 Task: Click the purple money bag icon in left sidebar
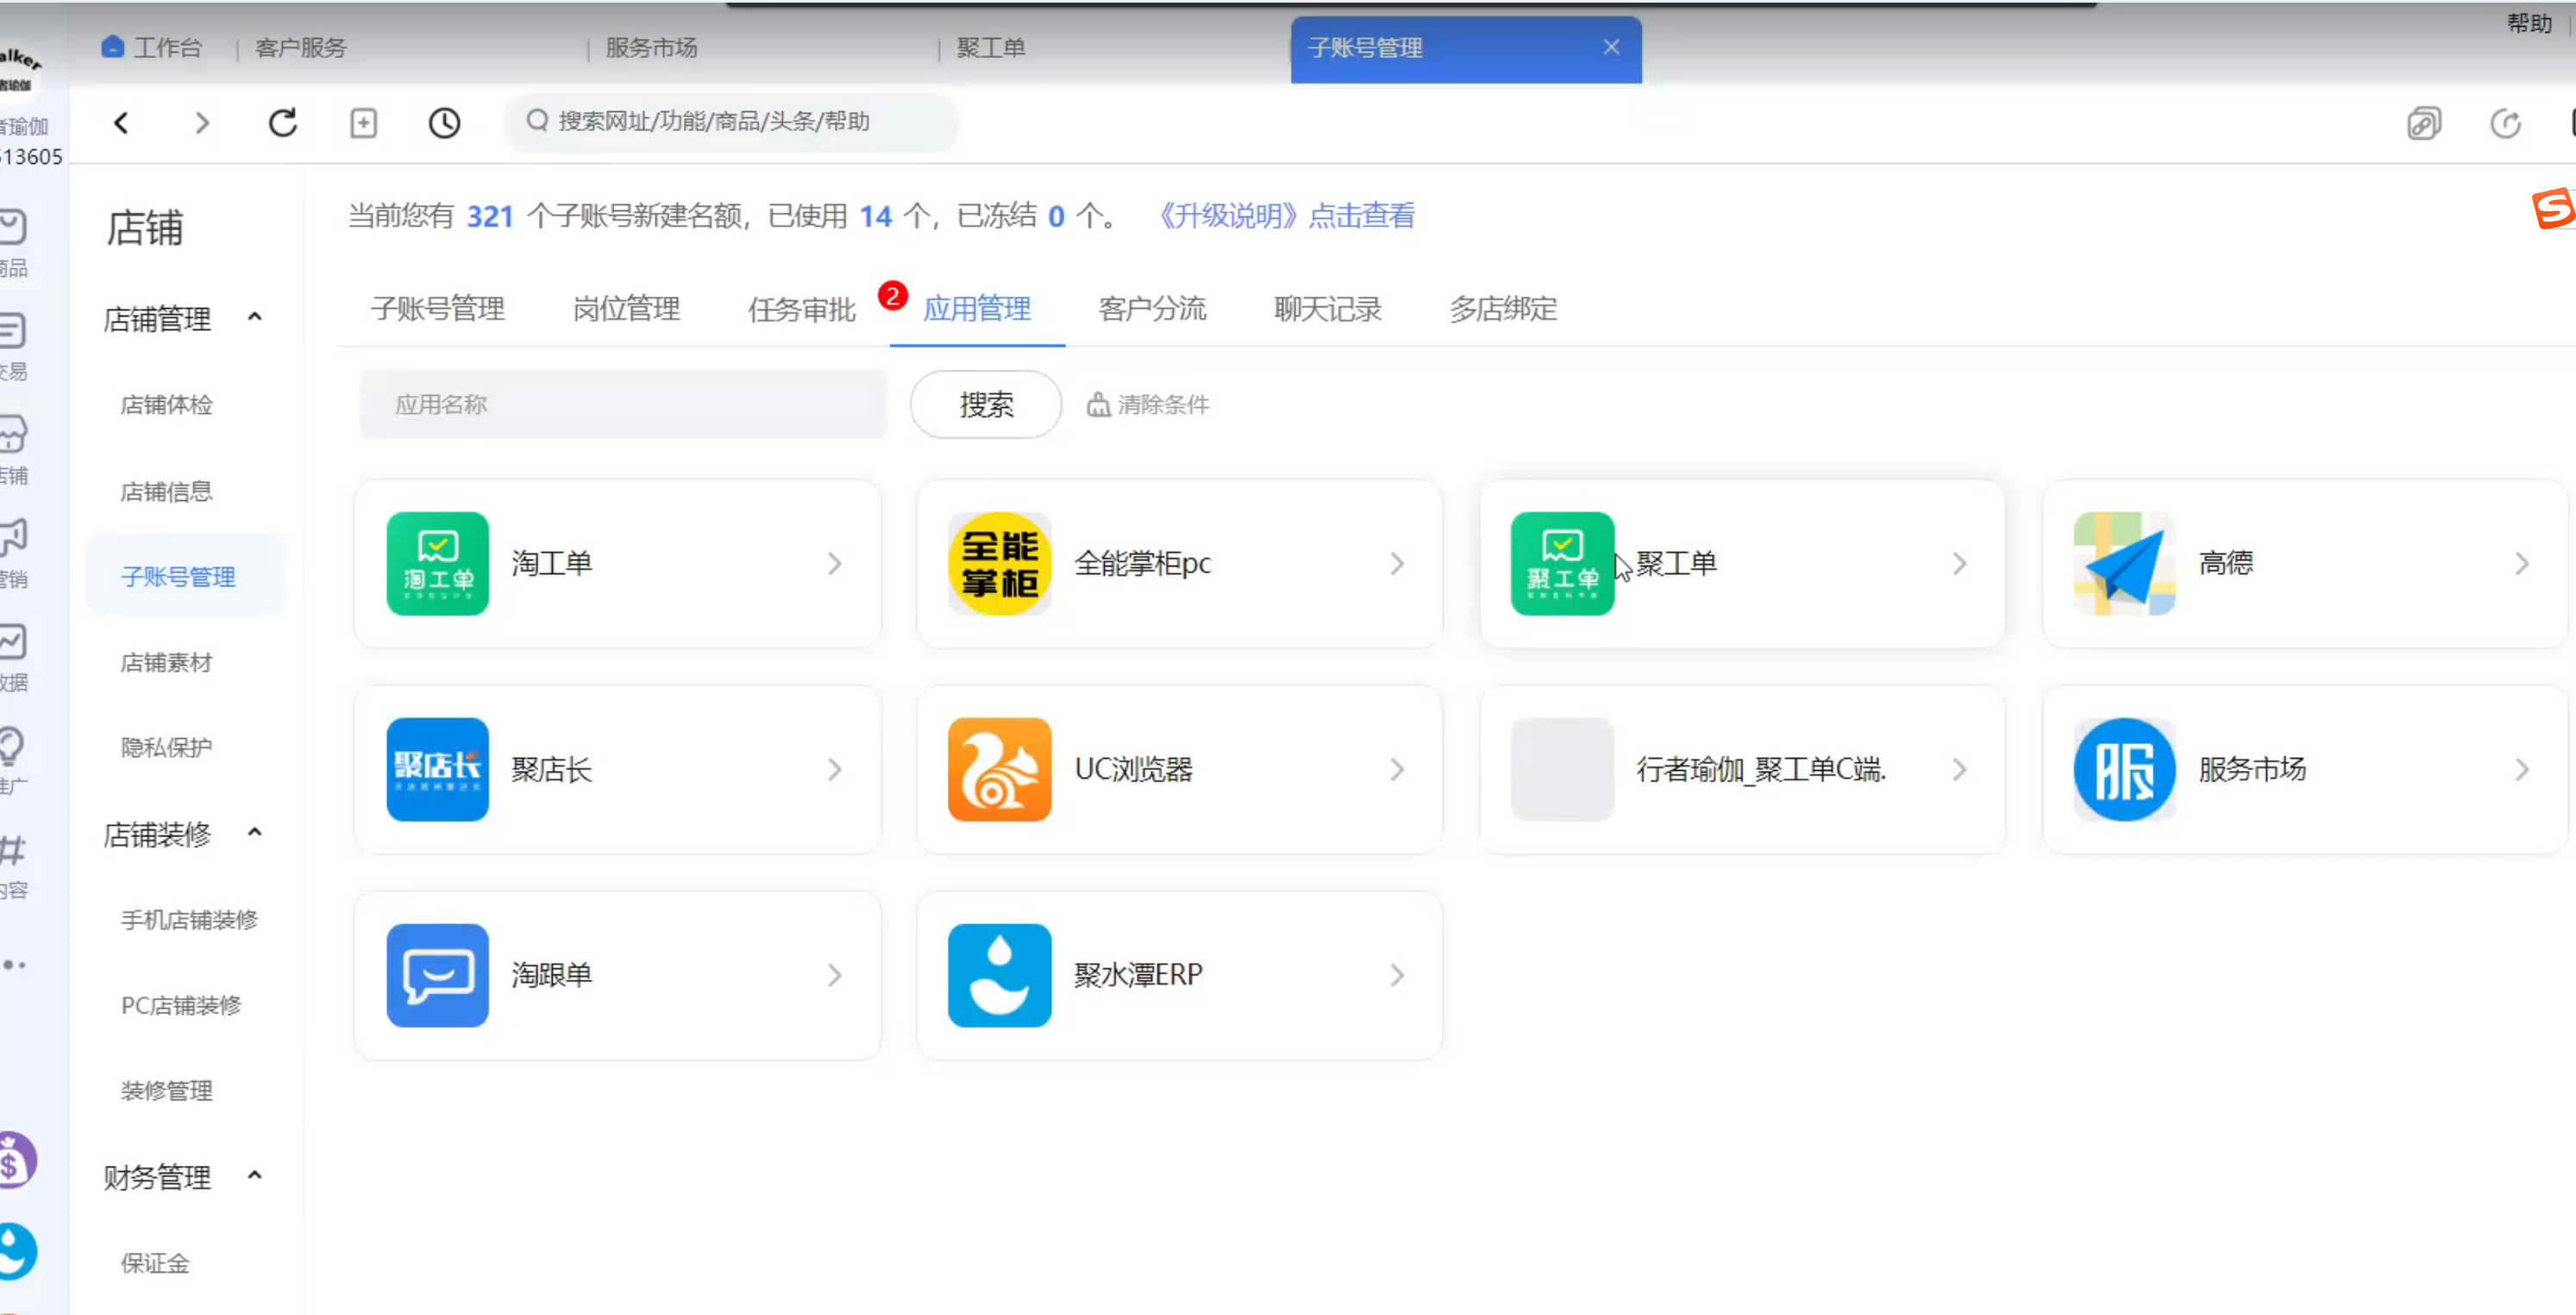click(x=16, y=1160)
